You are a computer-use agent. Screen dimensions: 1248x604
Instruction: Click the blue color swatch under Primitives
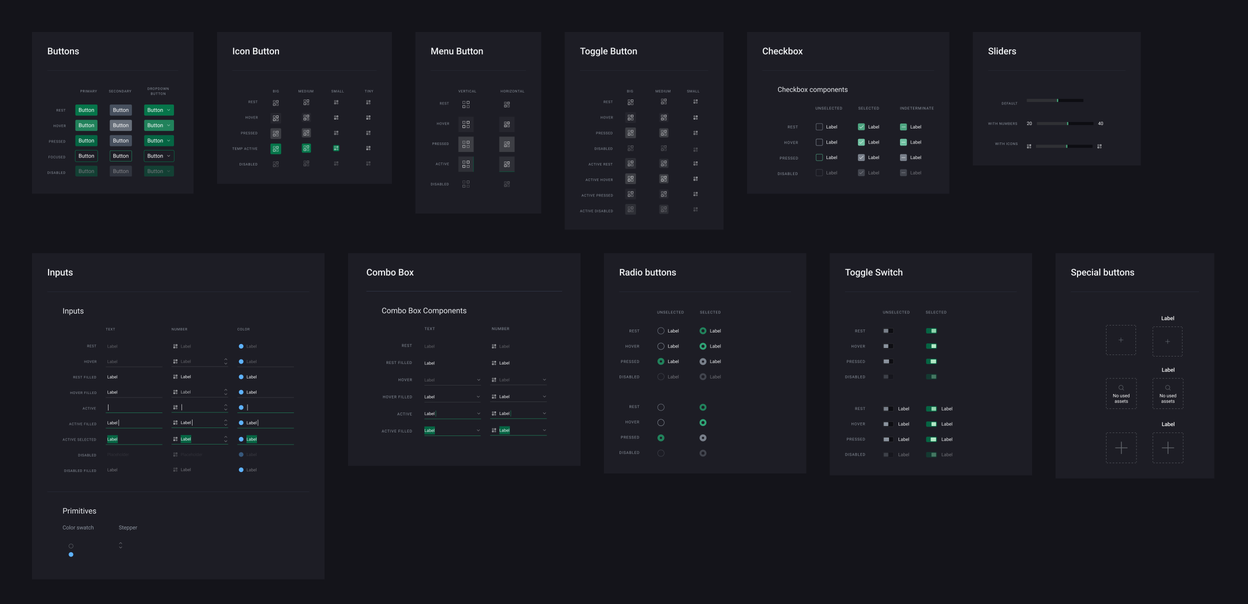(x=71, y=554)
